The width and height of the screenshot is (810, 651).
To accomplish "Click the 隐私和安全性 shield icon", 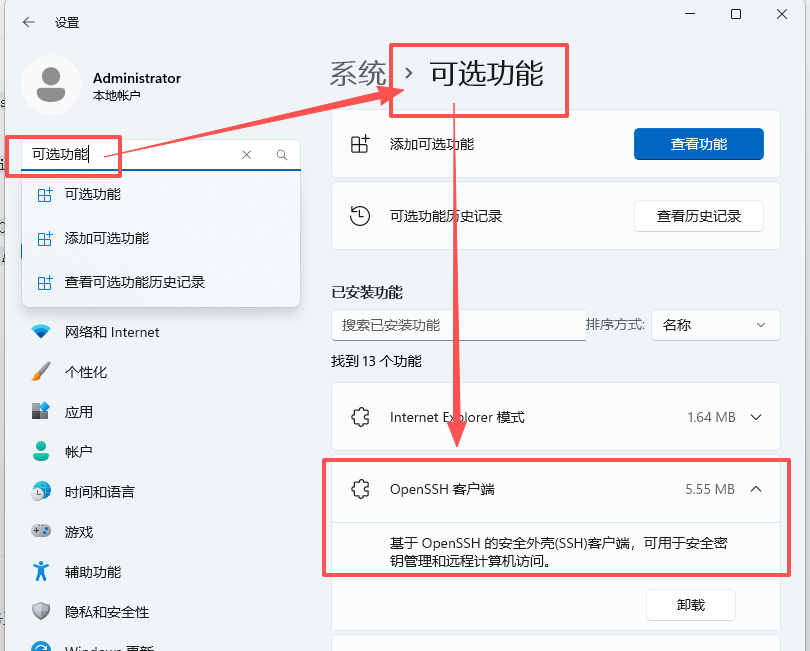I will 41,611.
